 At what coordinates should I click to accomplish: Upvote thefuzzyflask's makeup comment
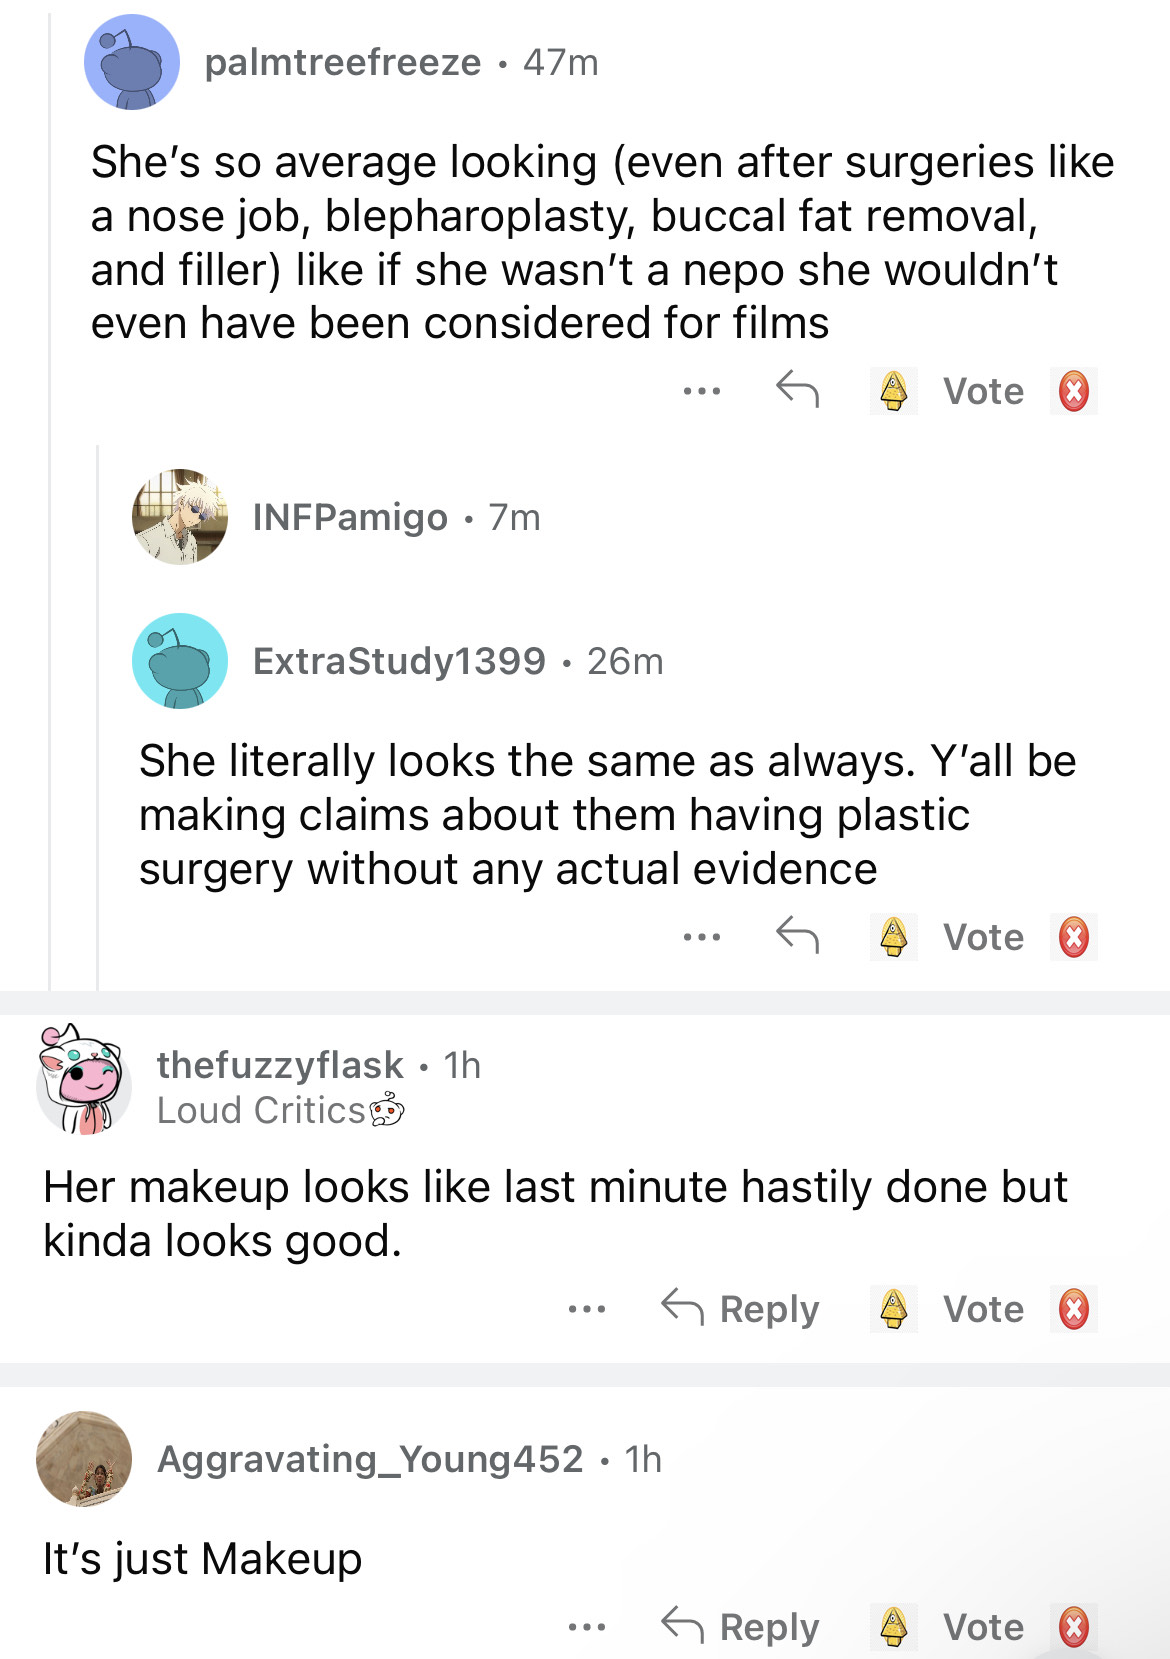(893, 1309)
